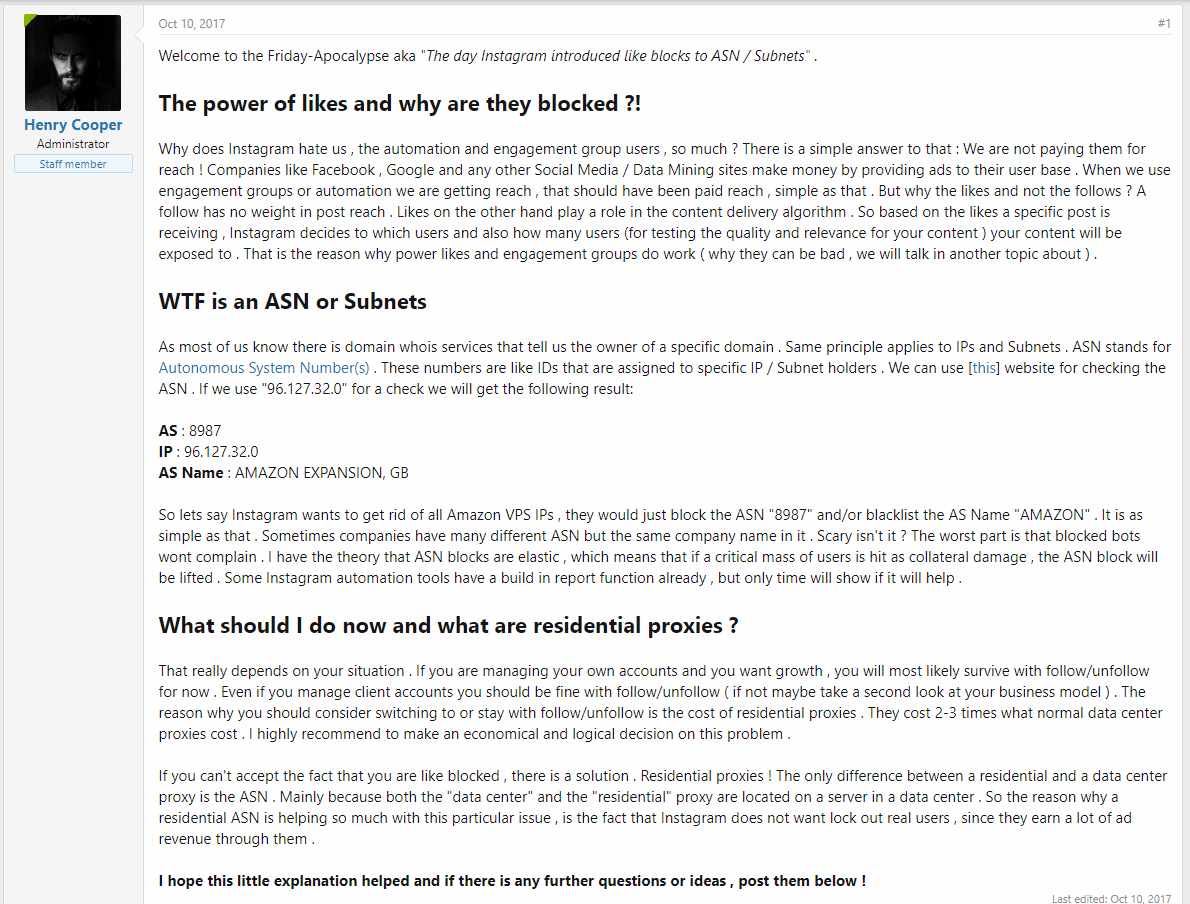The width and height of the screenshot is (1190, 904).
Task: Click the bold 'I hope this little explanation' line
Action: pos(512,881)
